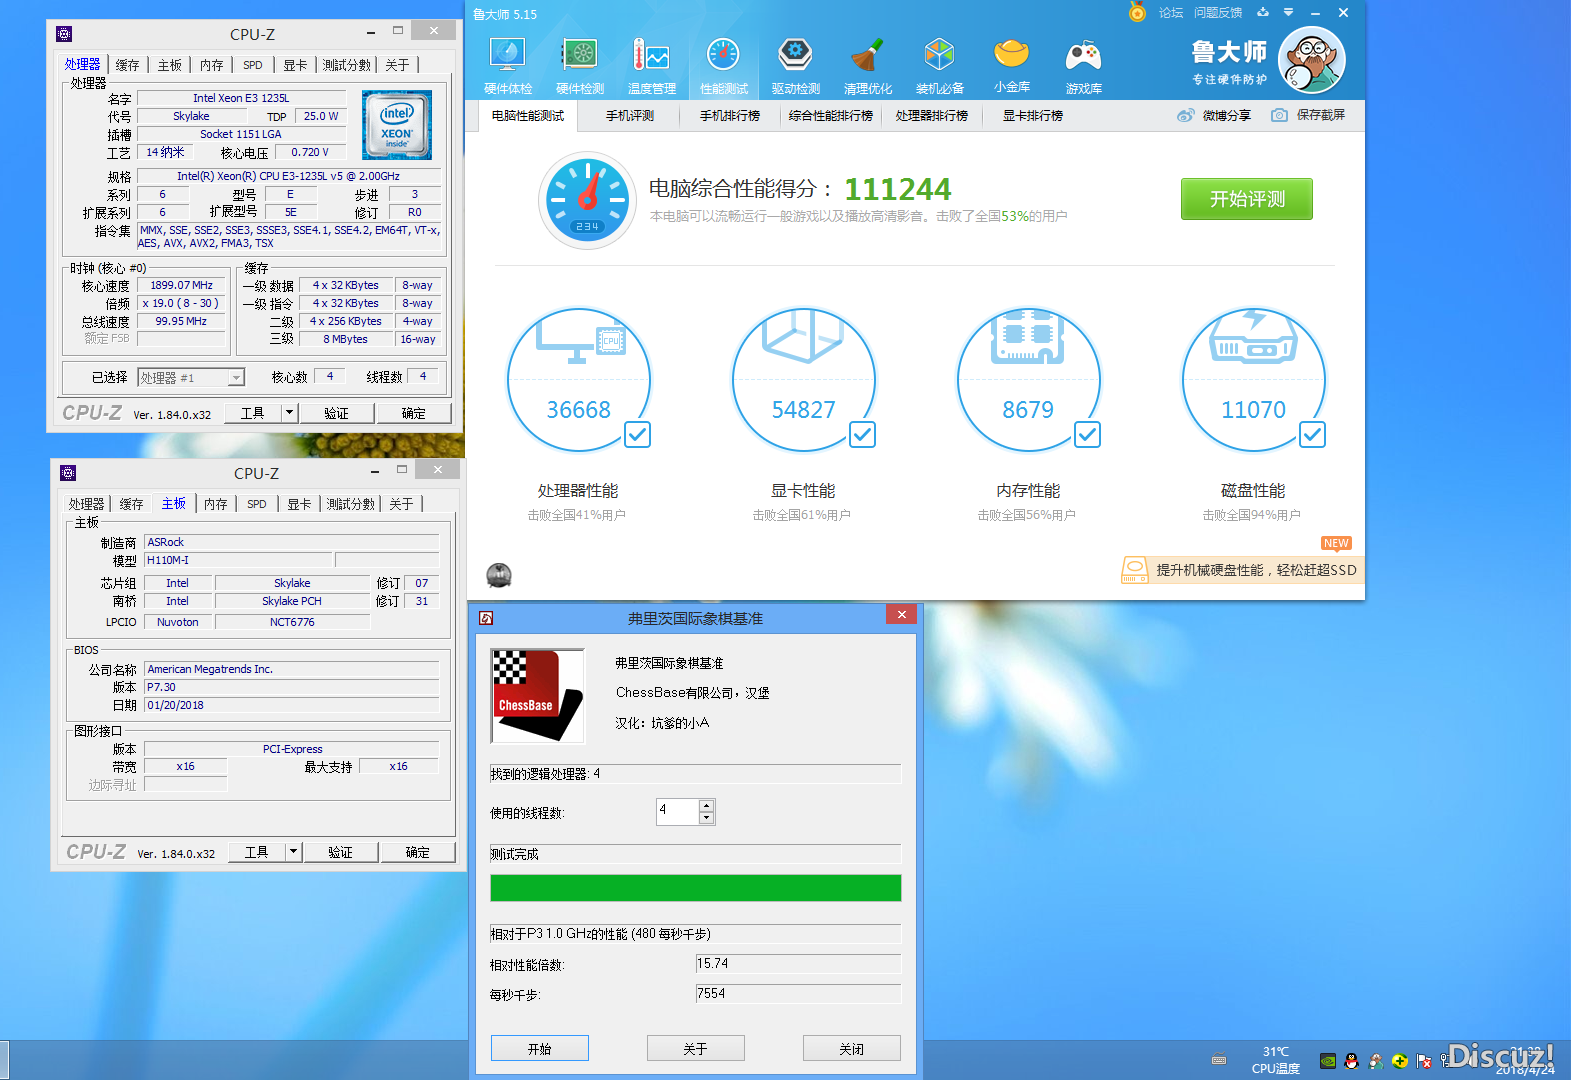Click the save screenshot camera icon

pyautogui.click(x=1279, y=115)
